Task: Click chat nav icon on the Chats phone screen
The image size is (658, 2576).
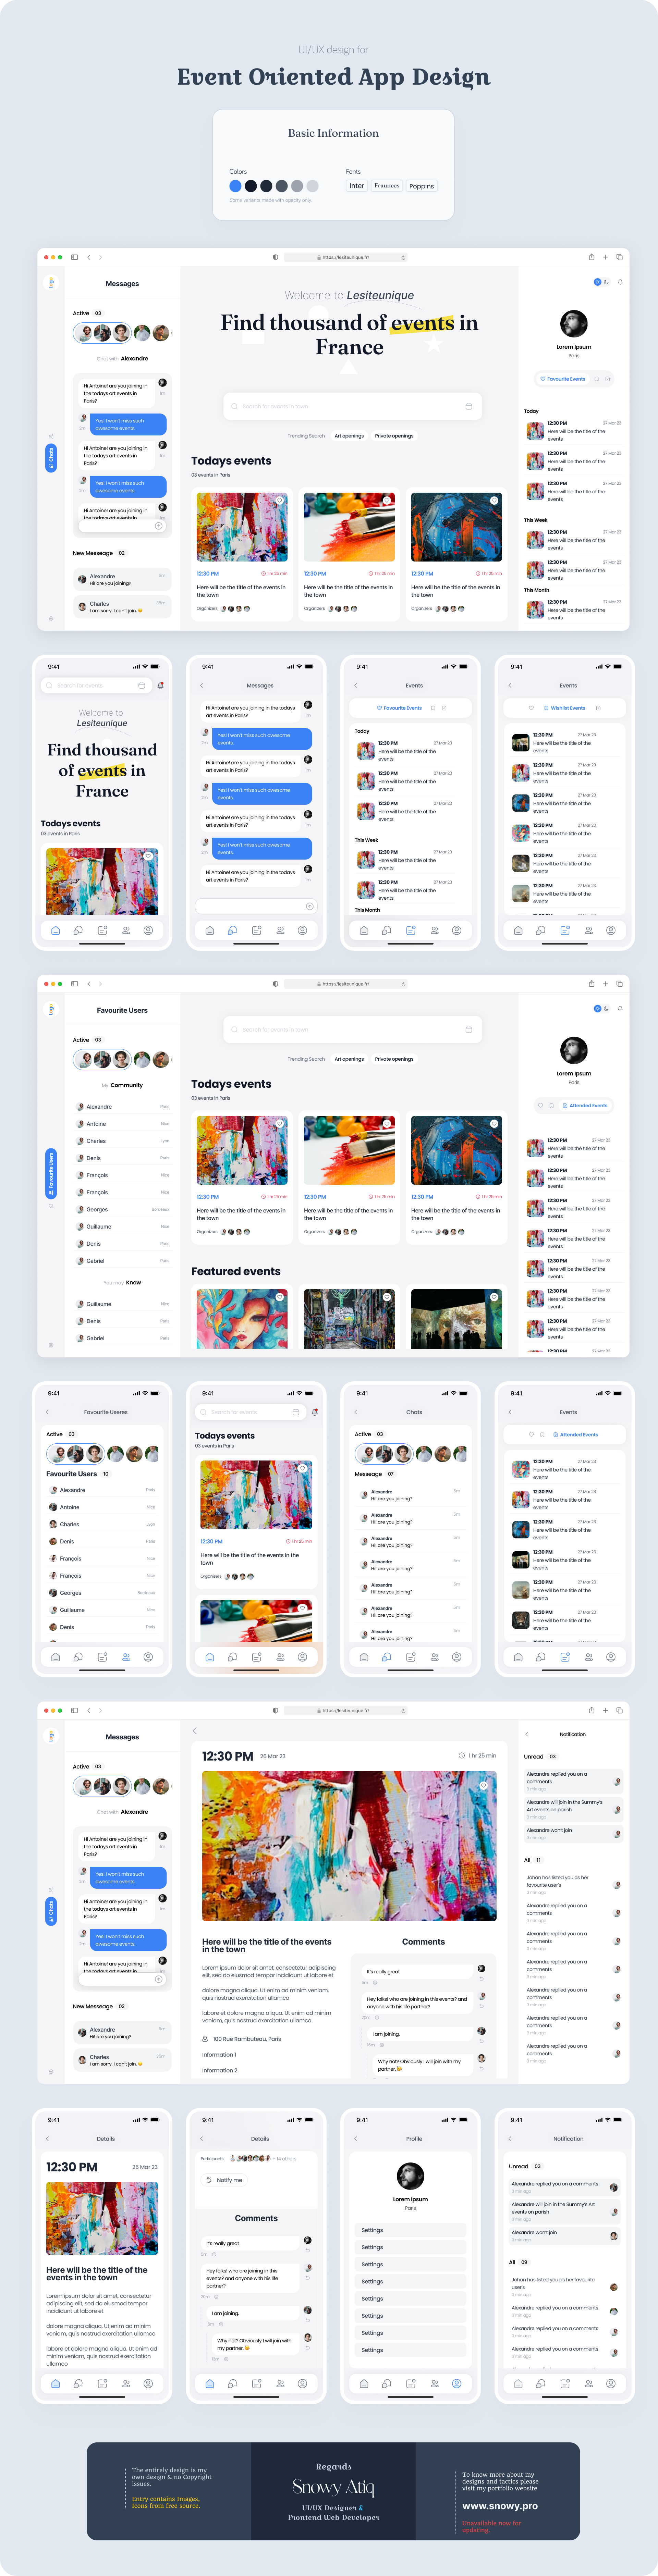Action: pos(387,1657)
